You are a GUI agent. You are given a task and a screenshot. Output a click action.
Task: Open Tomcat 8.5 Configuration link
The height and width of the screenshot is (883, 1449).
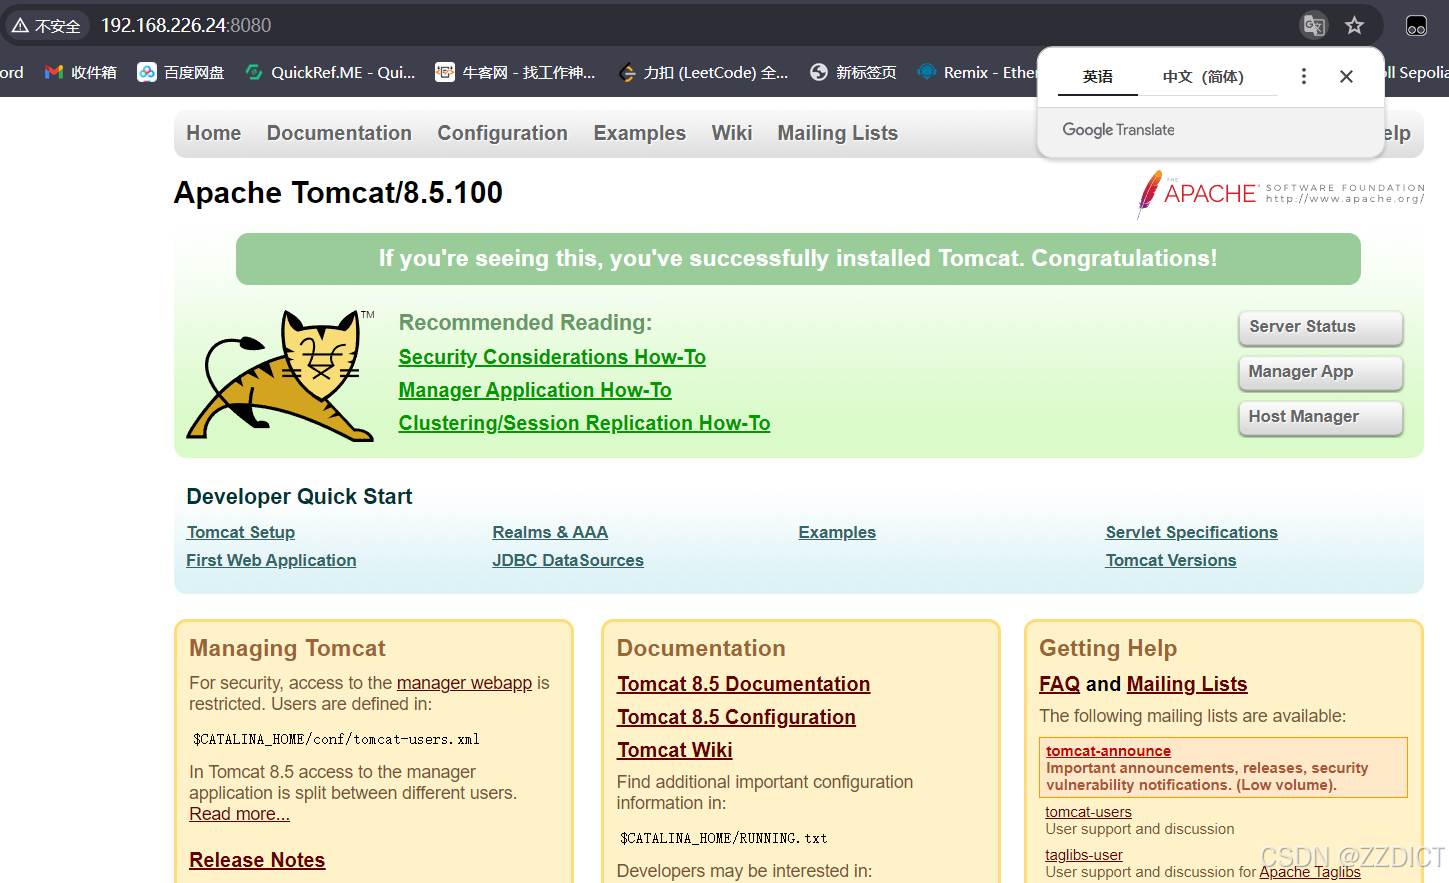[x=736, y=717]
